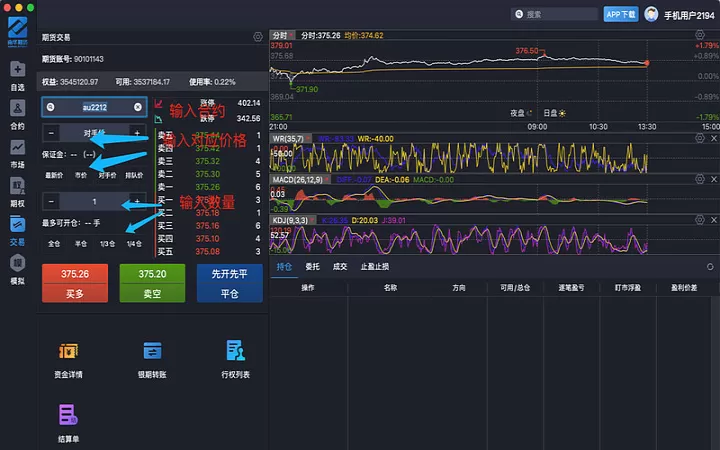Toggle the 日盘 day session marker
The image size is (720, 450).
click(x=555, y=113)
